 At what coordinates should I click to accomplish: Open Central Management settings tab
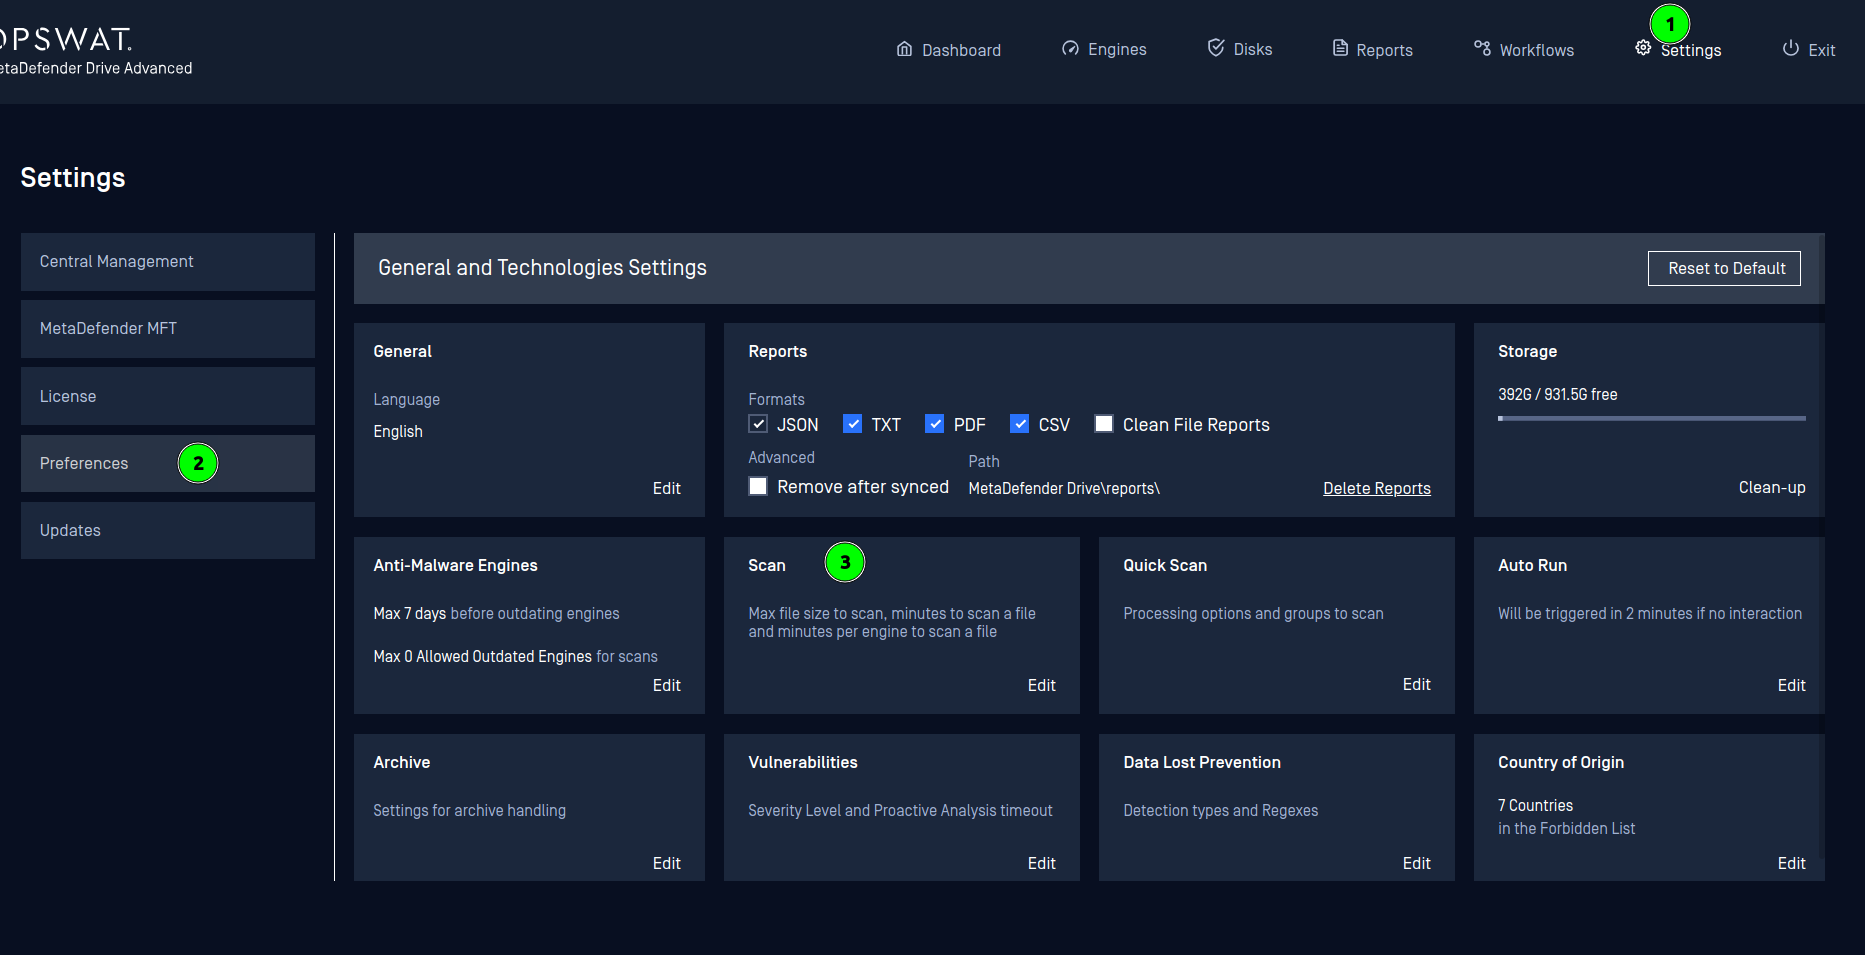point(168,262)
